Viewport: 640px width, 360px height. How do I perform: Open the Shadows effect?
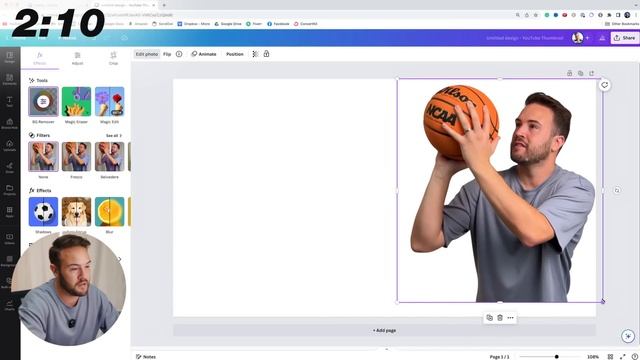43,211
